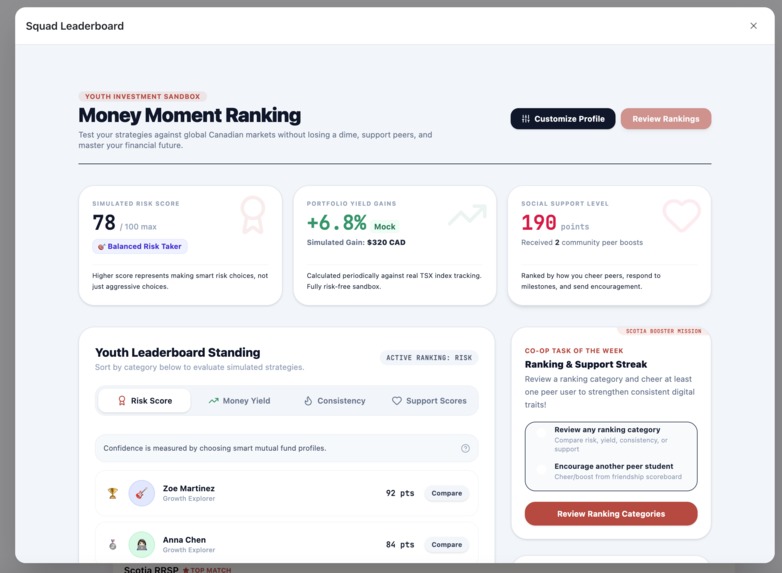
Task: Click the trophy icon for Zoe Martinez
Action: click(113, 493)
